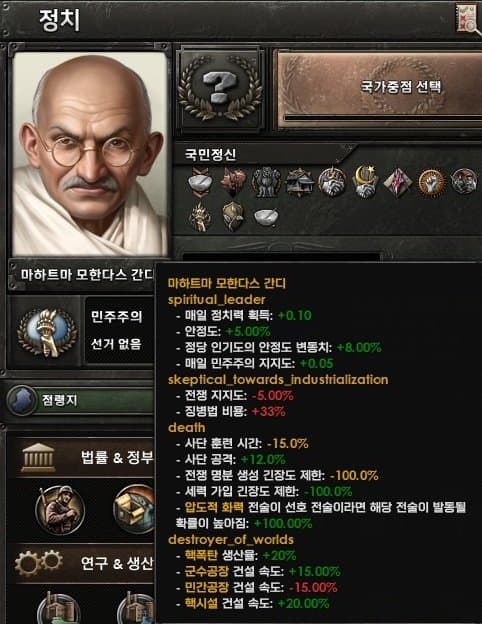This screenshot has height=624, width=482.
Task: Select the handshake circle spirit icon
Action: pos(332,182)
